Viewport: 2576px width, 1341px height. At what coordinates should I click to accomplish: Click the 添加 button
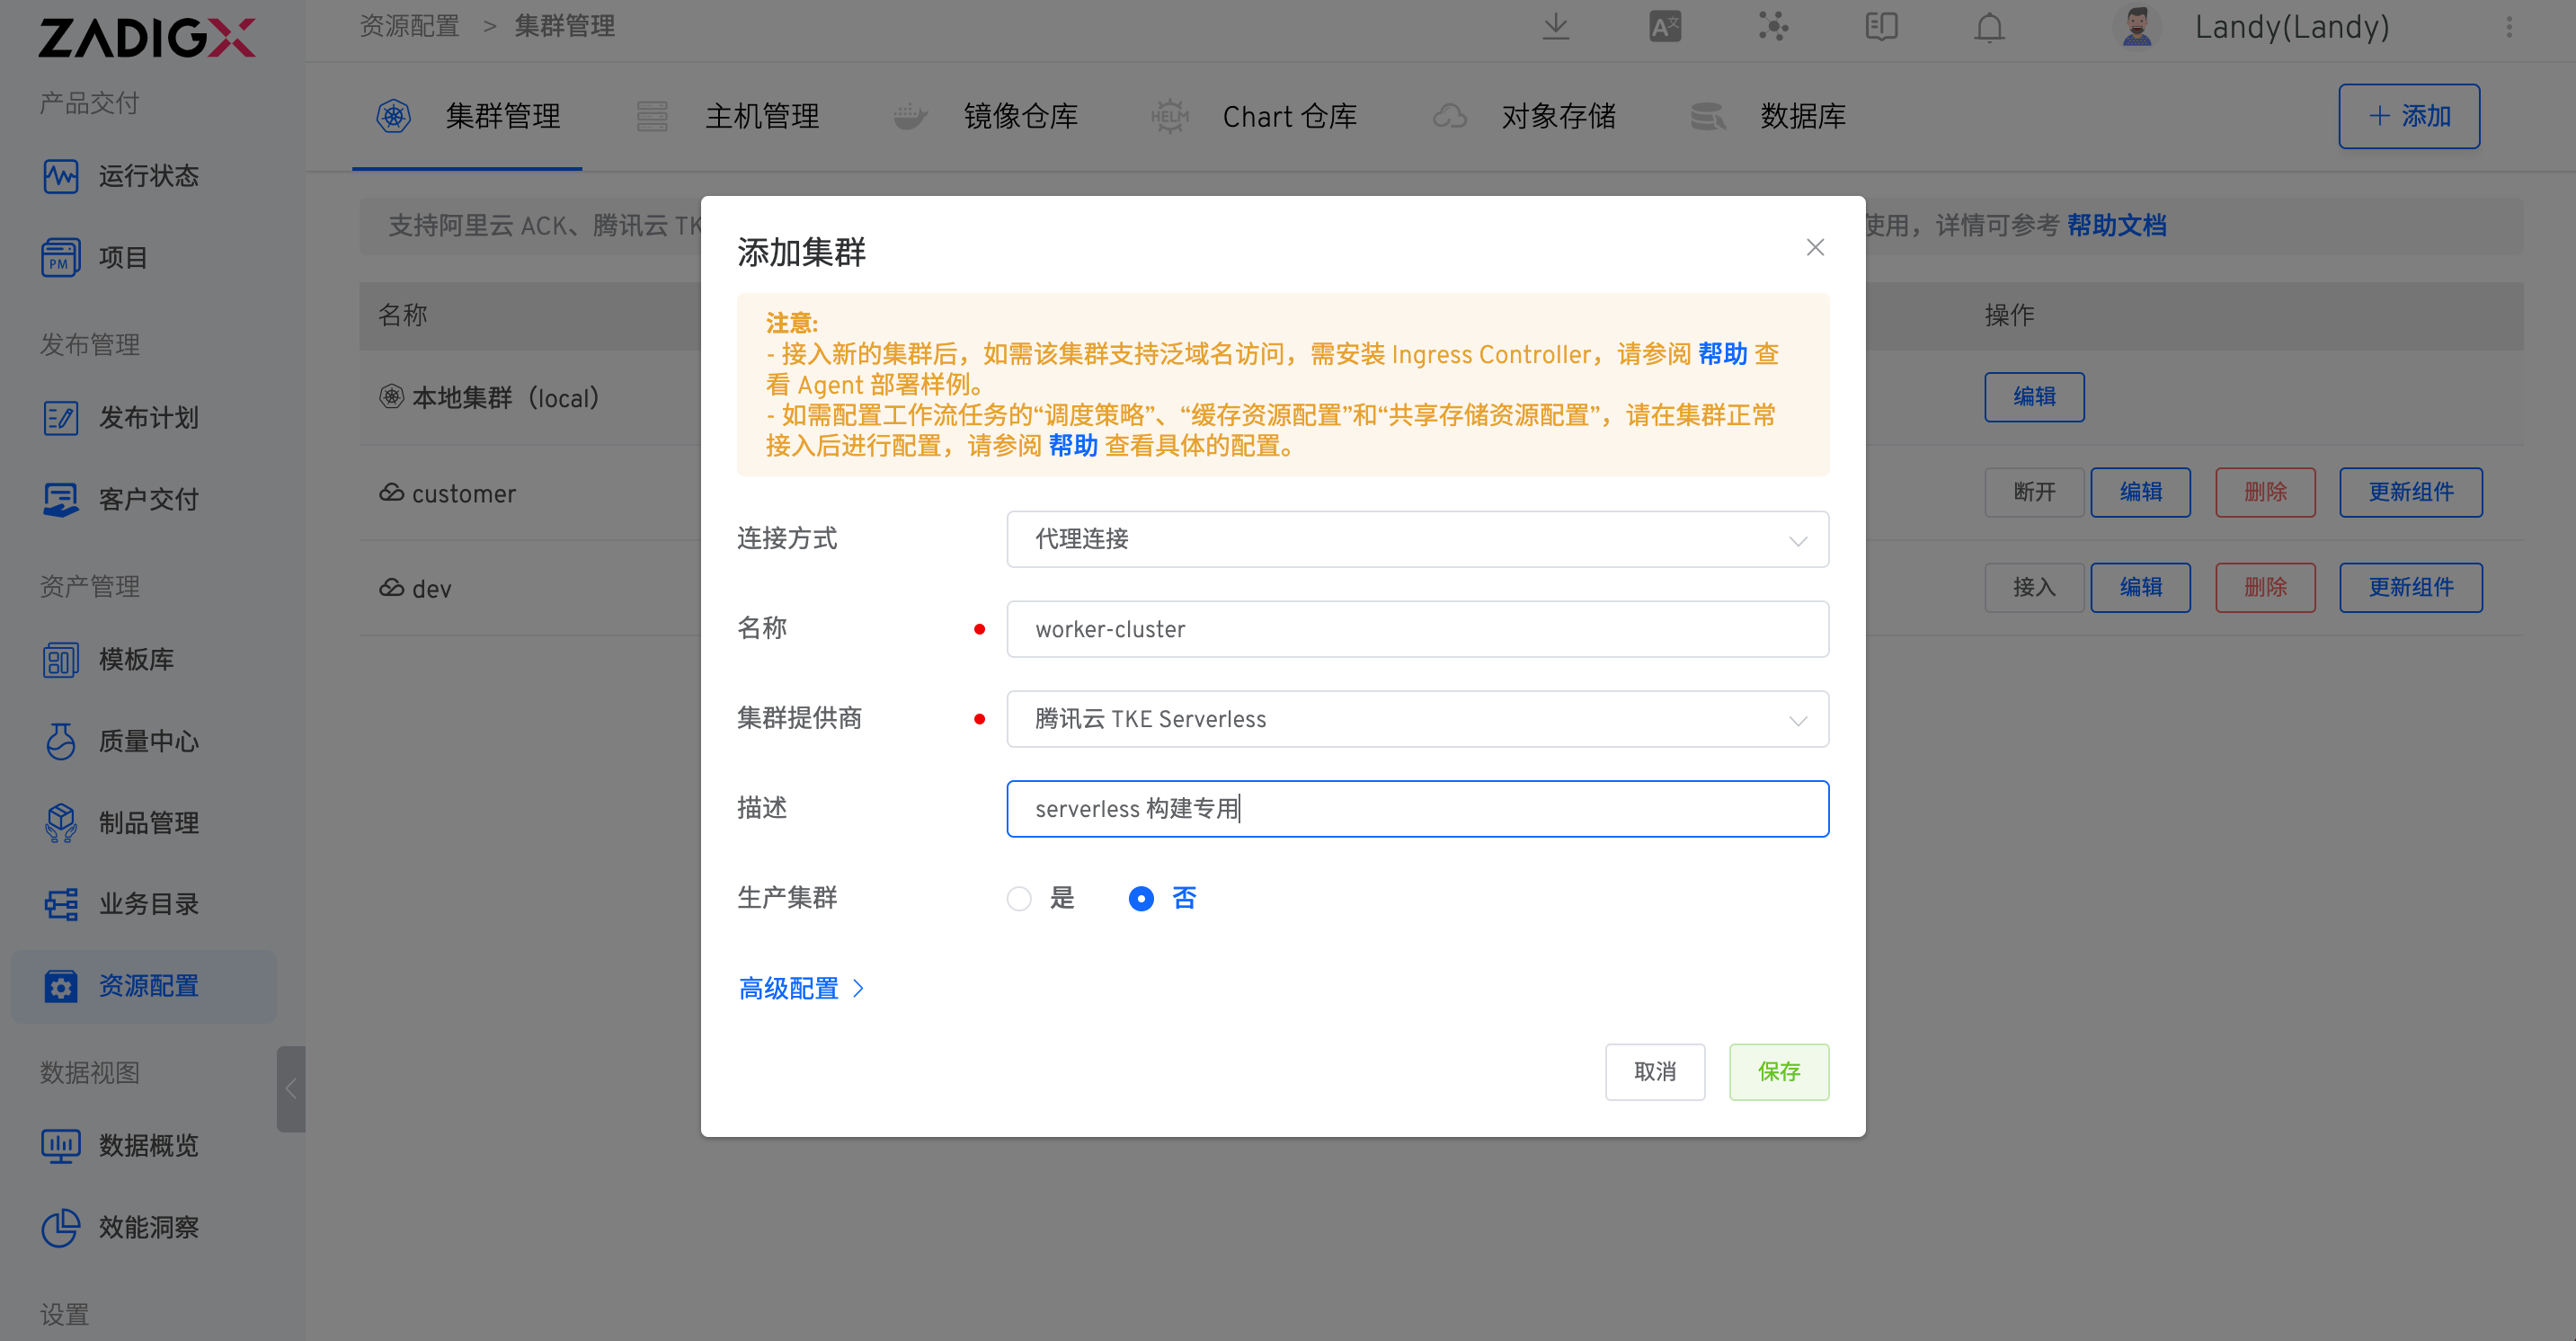[2409, 116]
